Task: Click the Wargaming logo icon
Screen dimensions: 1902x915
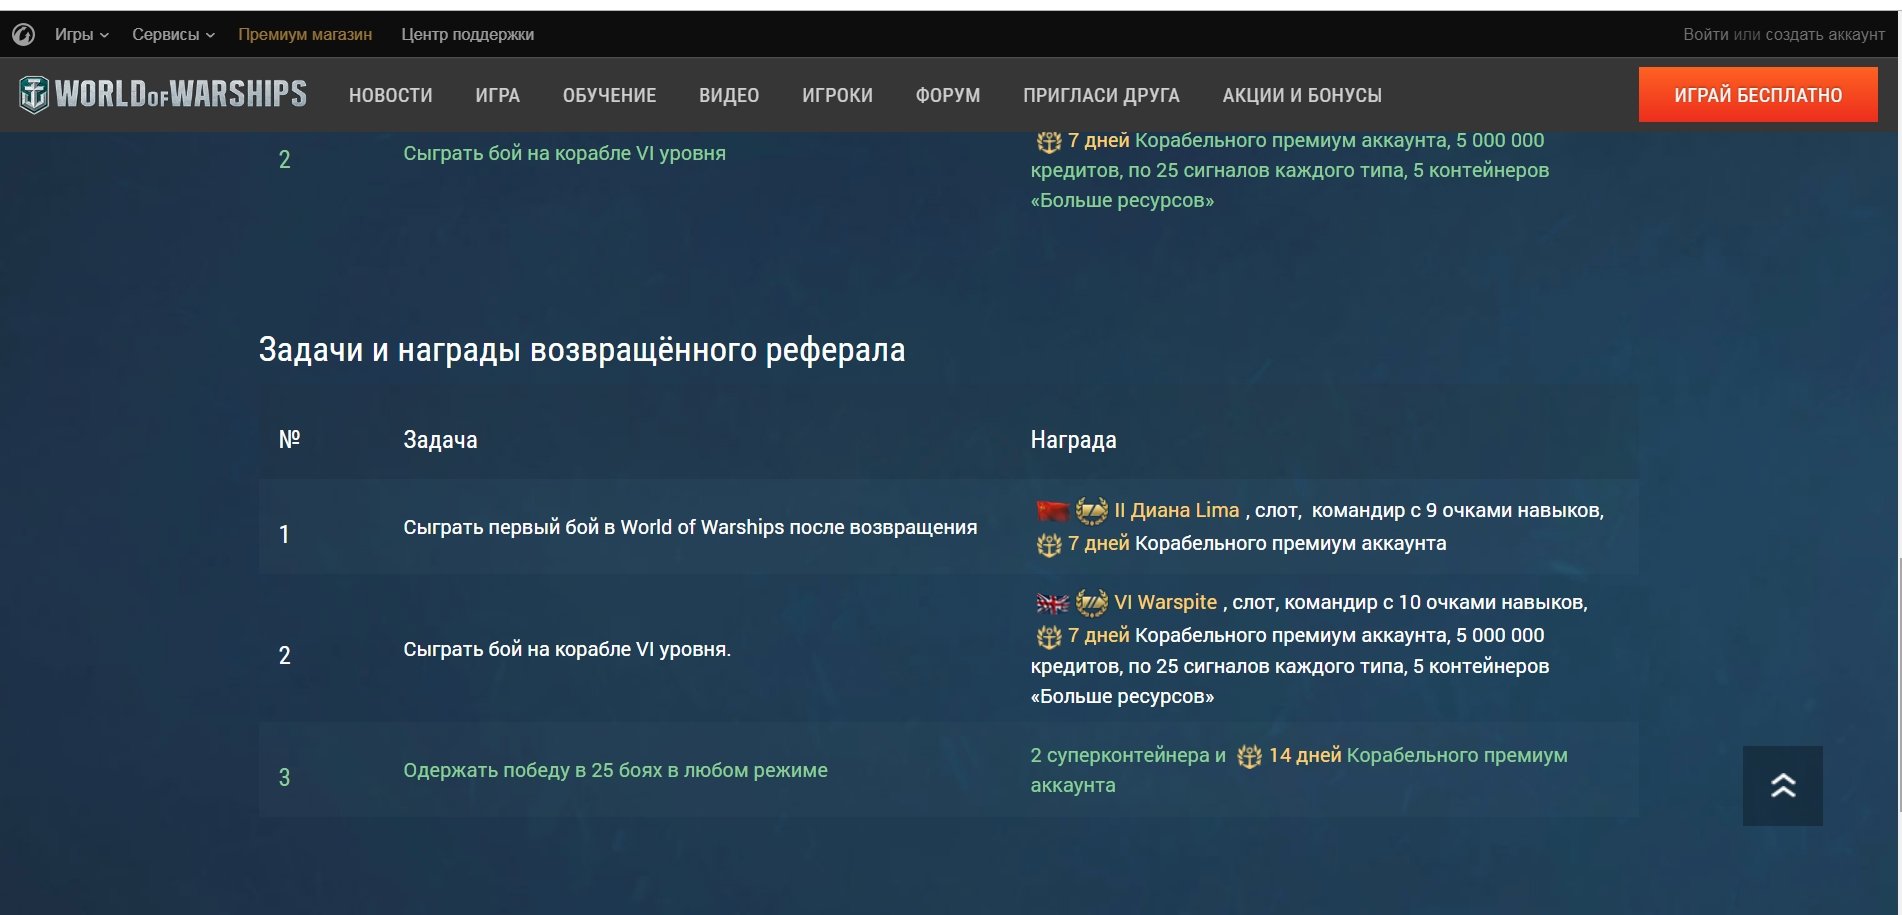Action: (24, 35)
